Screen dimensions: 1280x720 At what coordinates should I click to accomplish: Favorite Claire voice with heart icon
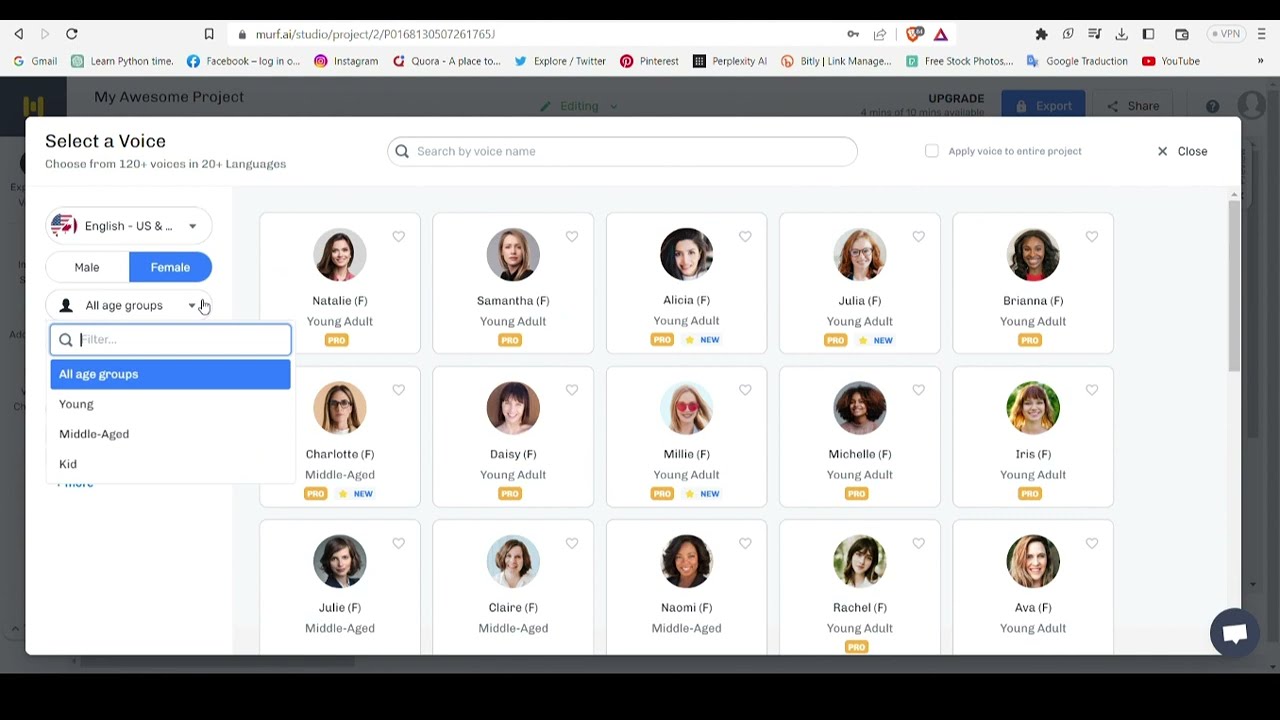[572, 544]
